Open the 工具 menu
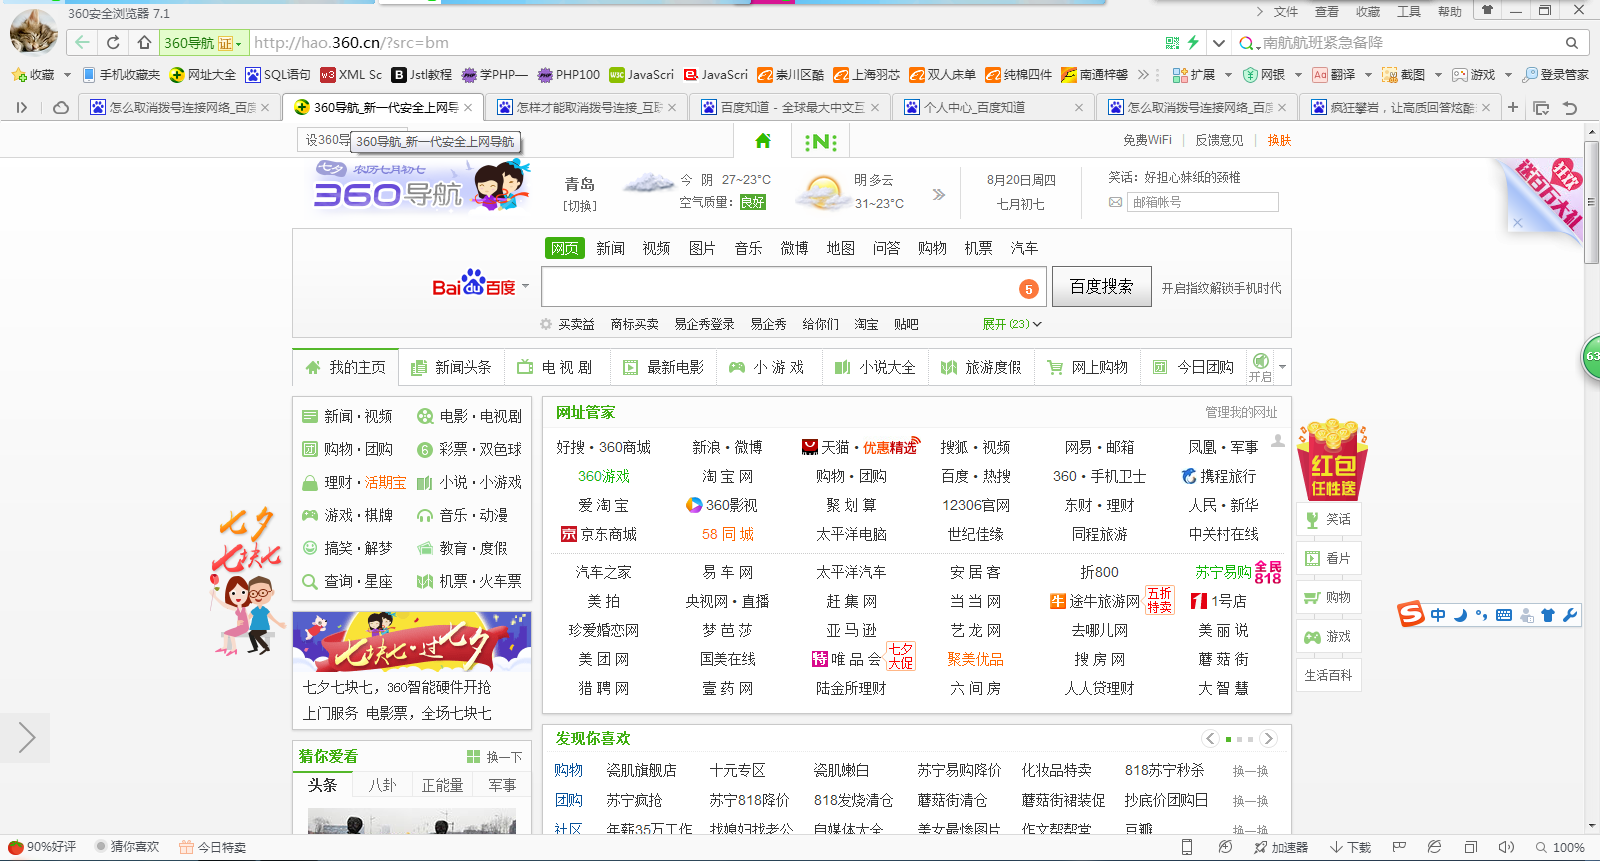This screenshot has height=861, width=1600. (1408, 12)
